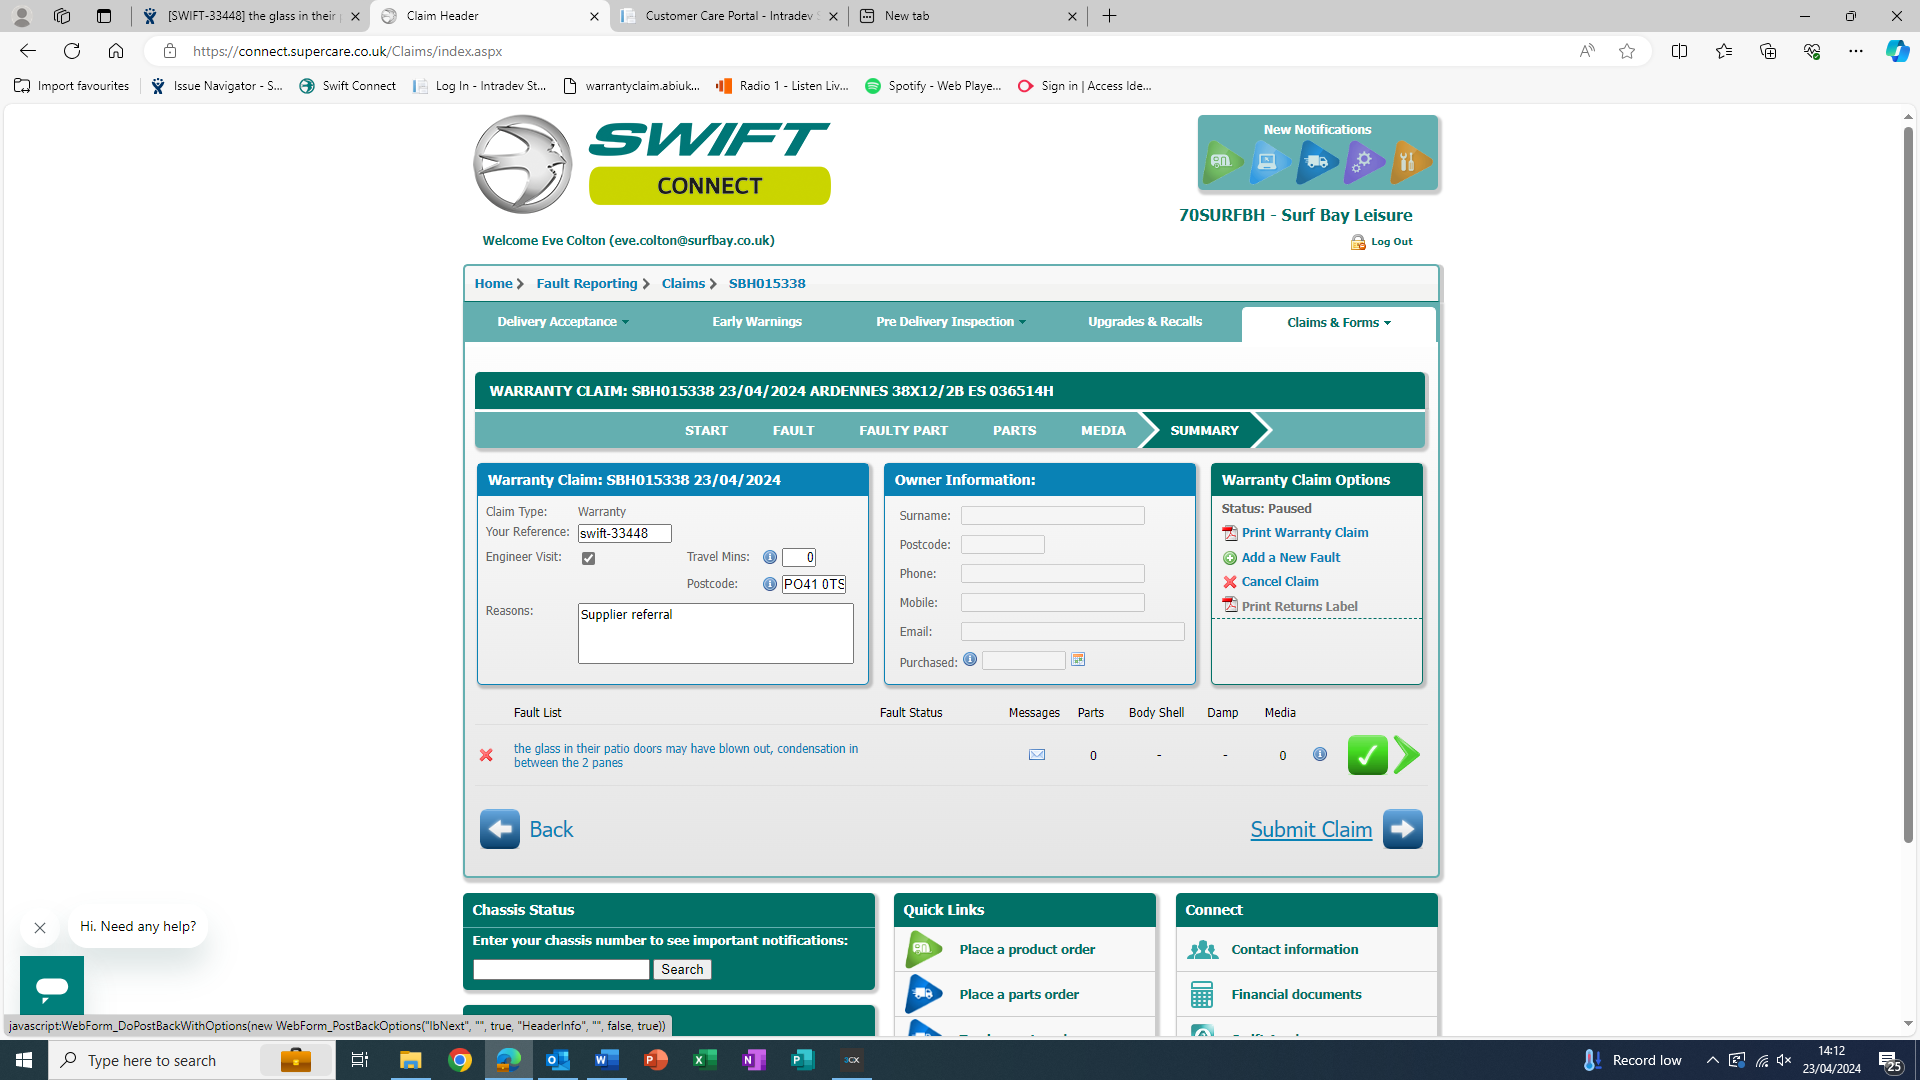Image resolution: width=1920 pixels, height=1080 pixels.
Task: Click the green tick fault button
Action: click(1367, 755)
